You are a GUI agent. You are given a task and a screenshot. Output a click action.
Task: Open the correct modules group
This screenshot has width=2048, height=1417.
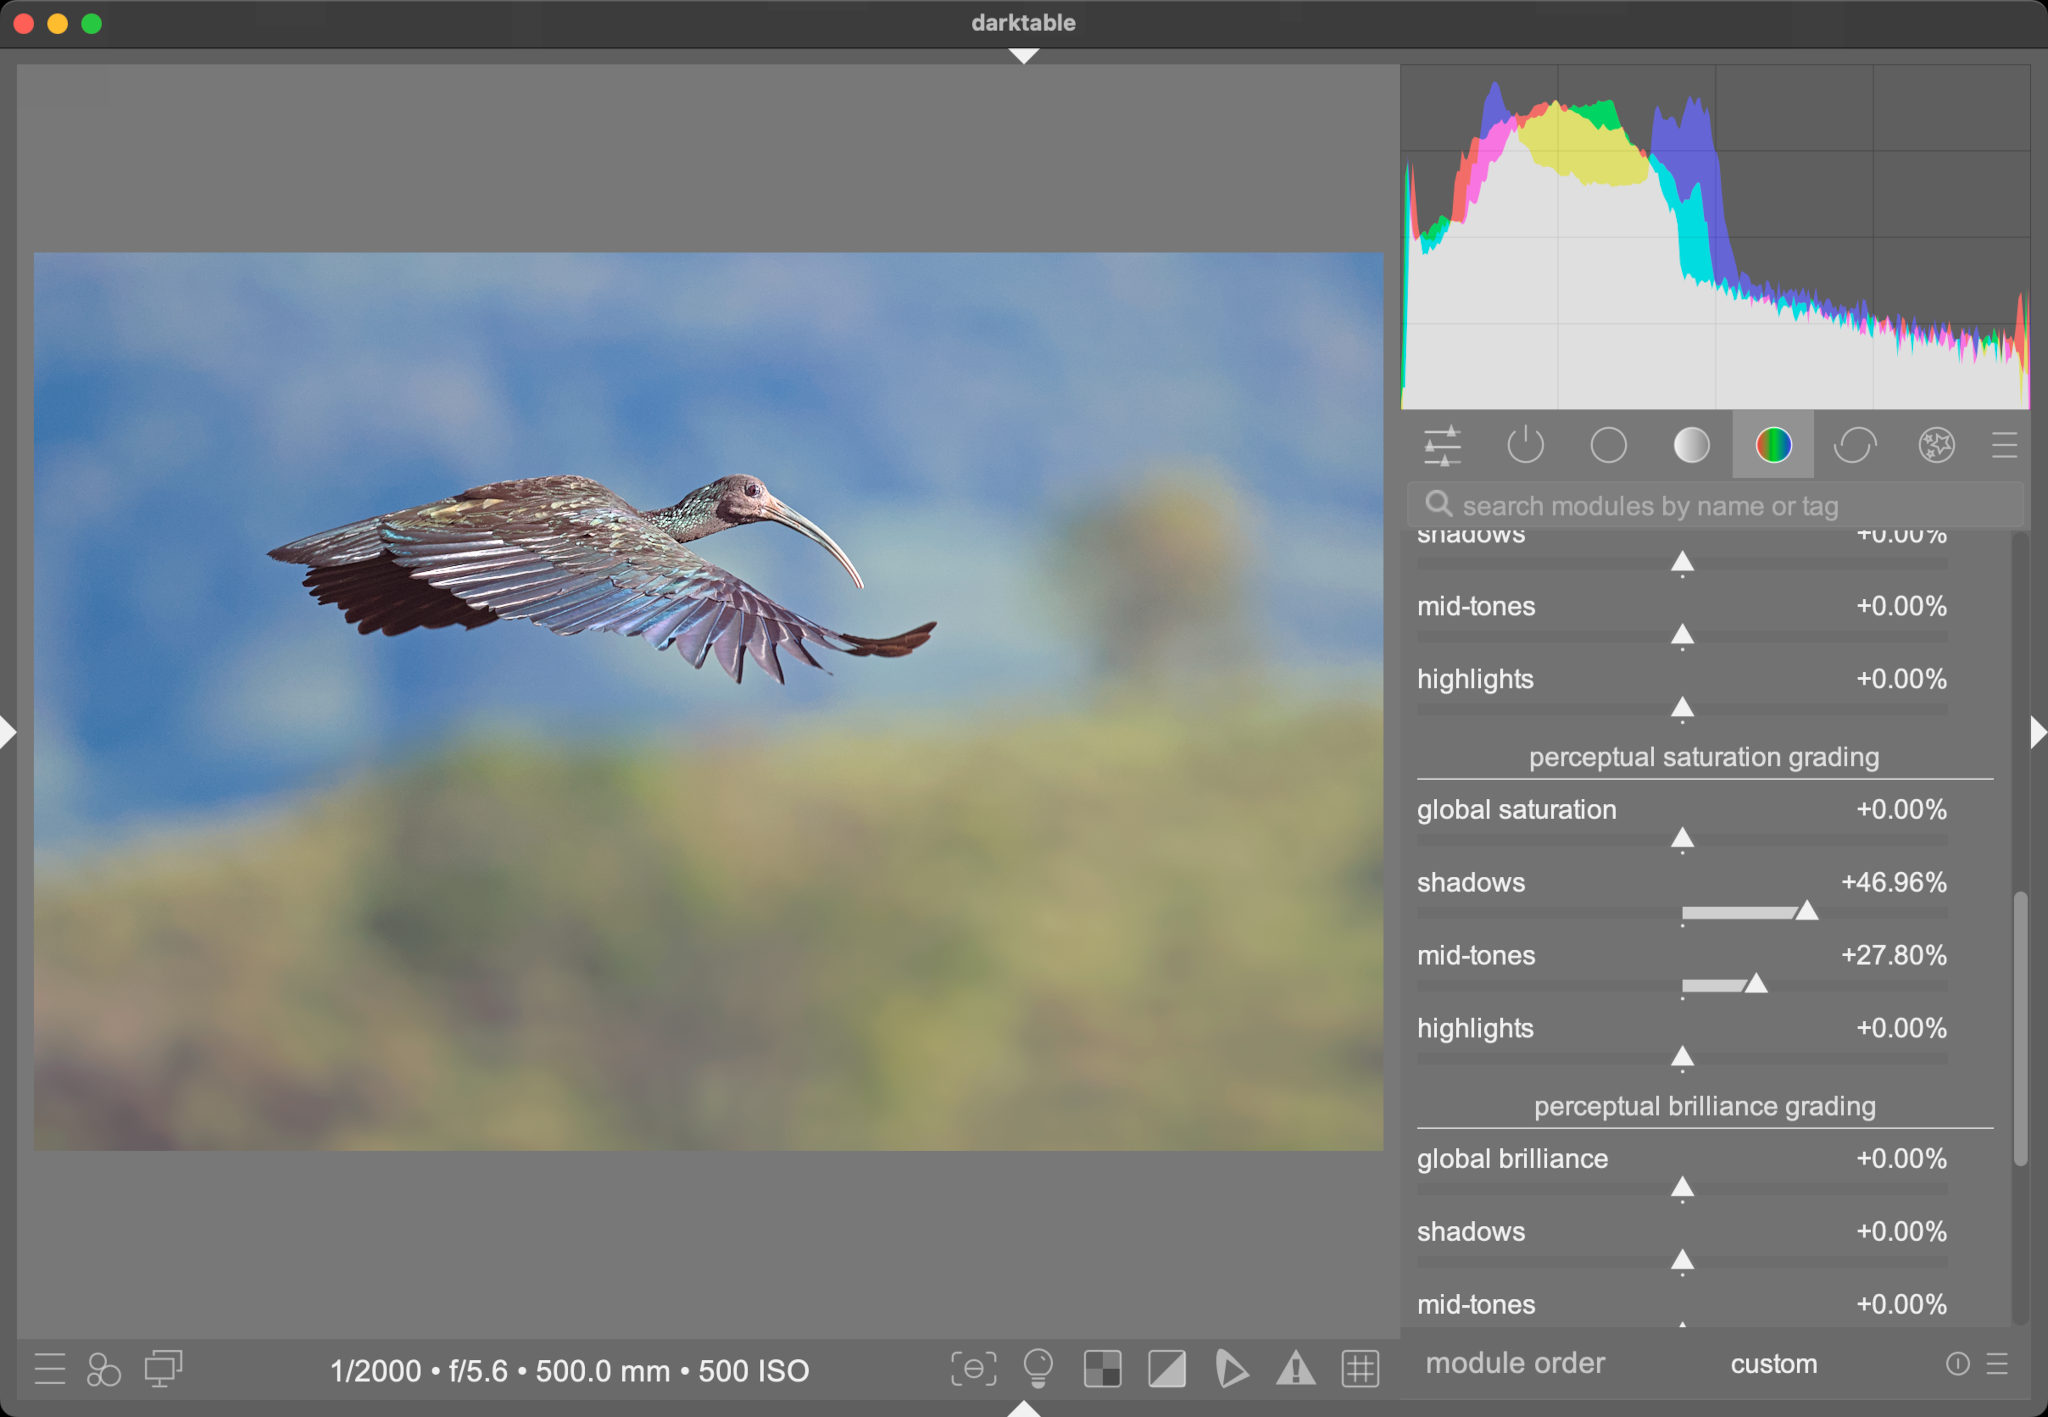tap(1855, 445)
